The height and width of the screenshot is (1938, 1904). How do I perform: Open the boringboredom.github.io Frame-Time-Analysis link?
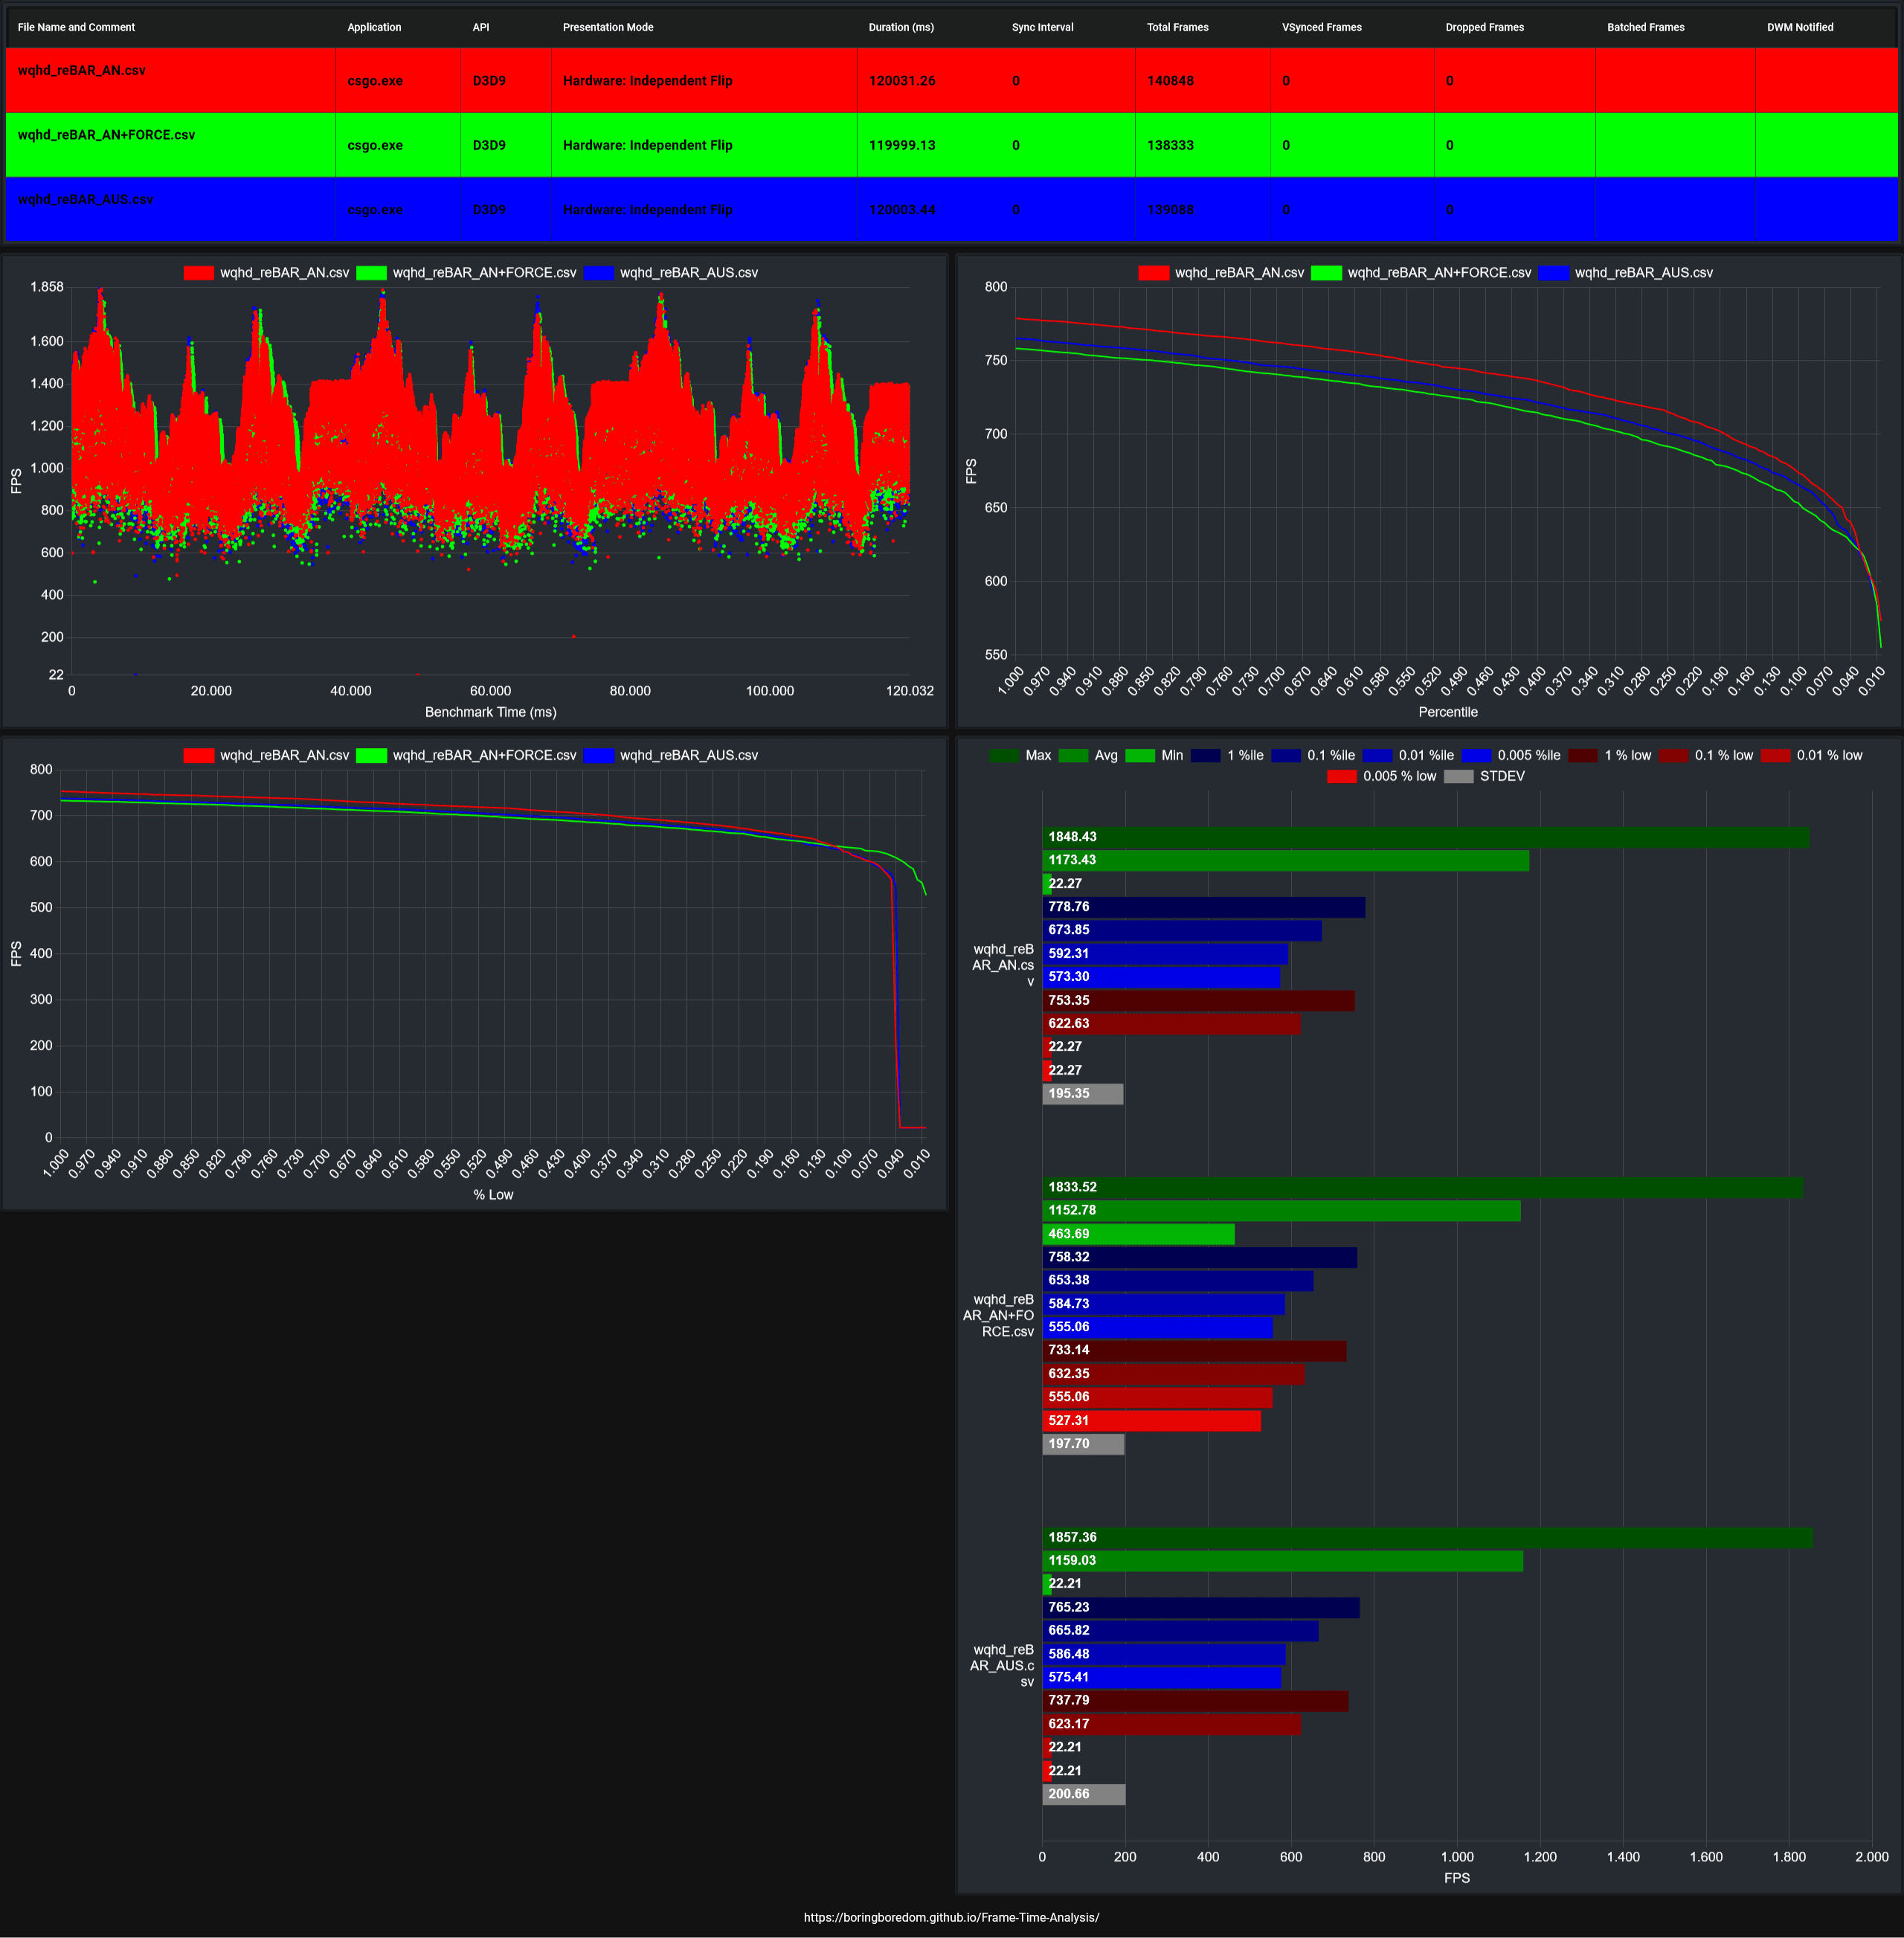pyautogui.click(x=951, y=1917)
